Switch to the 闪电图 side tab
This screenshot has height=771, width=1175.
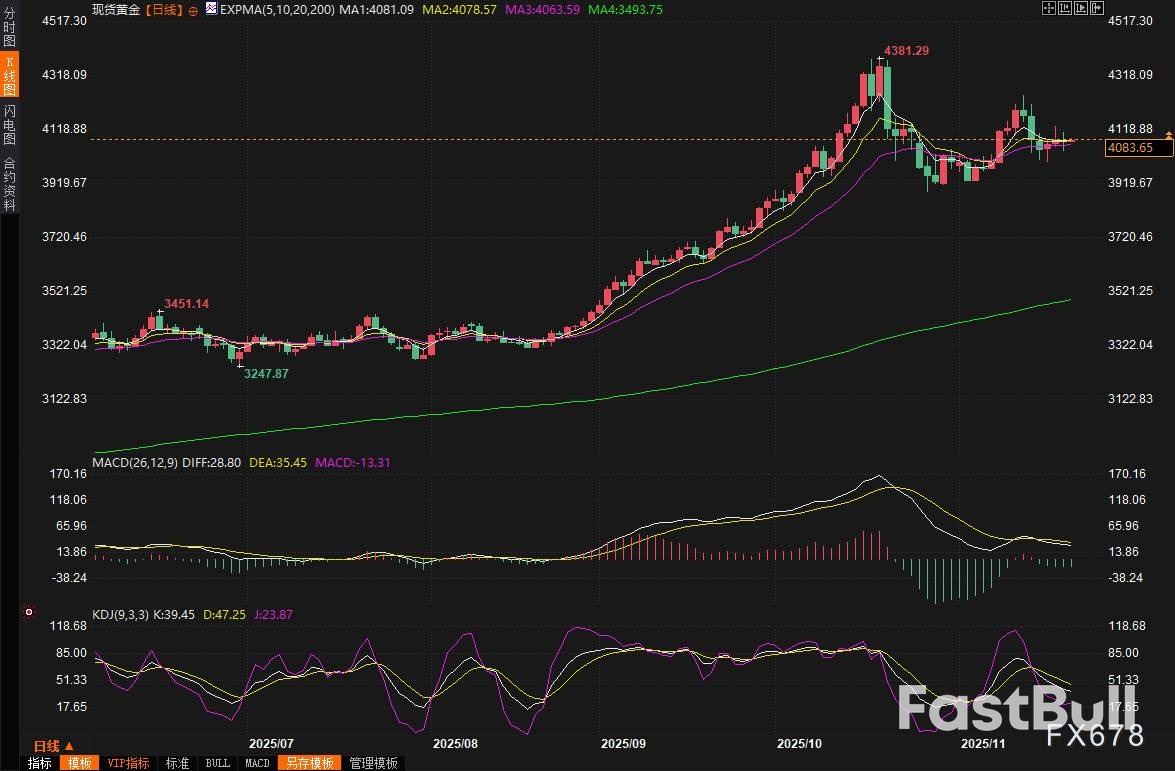9,122
